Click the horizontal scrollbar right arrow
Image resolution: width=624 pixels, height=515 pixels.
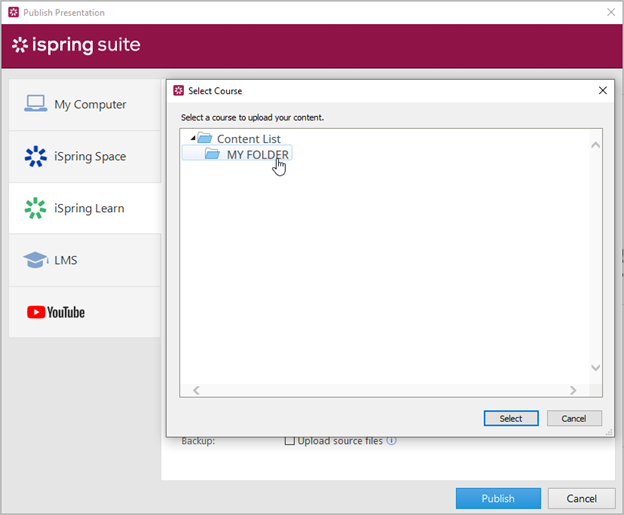[573, 390]
